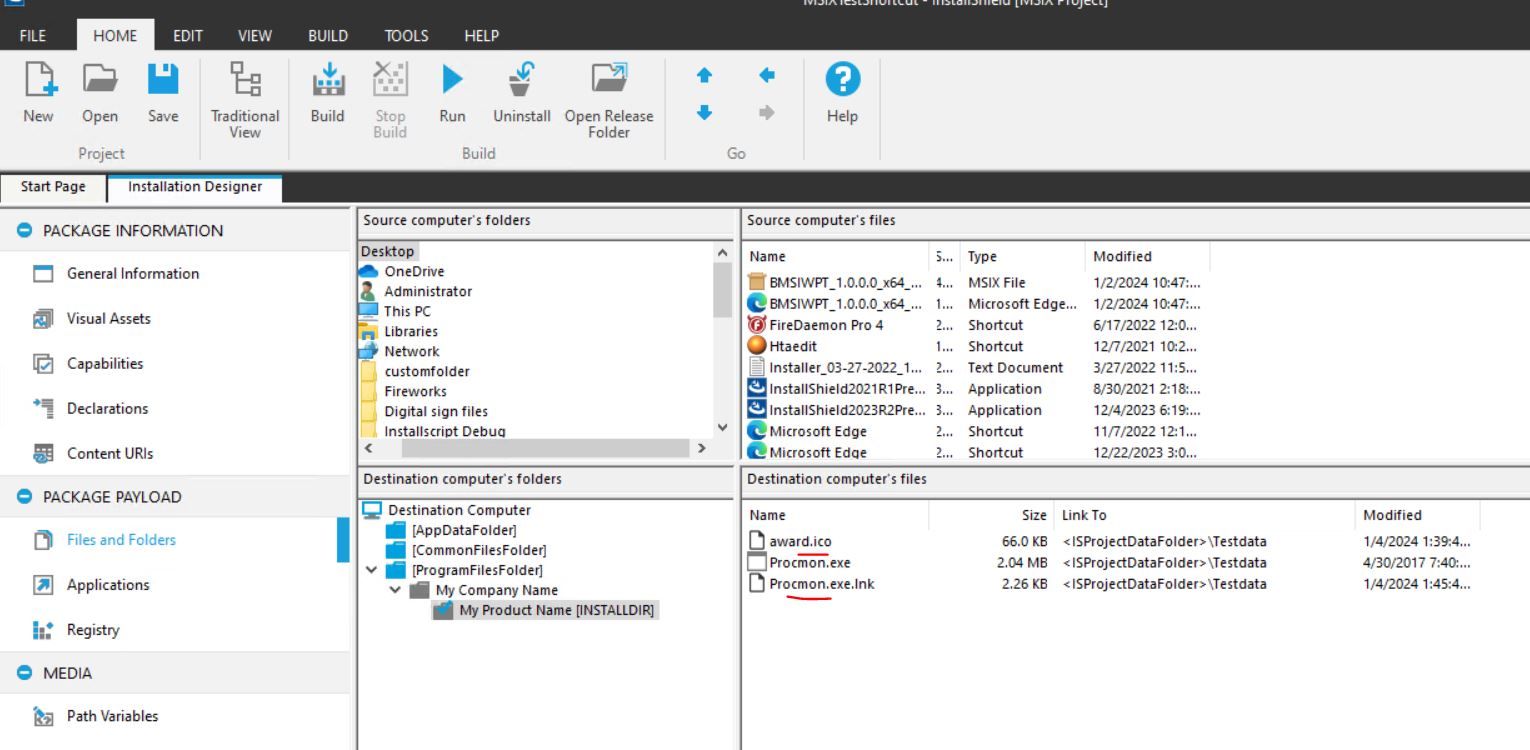The width and height of the screenshot is (1530, 750).
Task: Collapse the ProgramFilesFolder tree node
Action: coord(372,570)
